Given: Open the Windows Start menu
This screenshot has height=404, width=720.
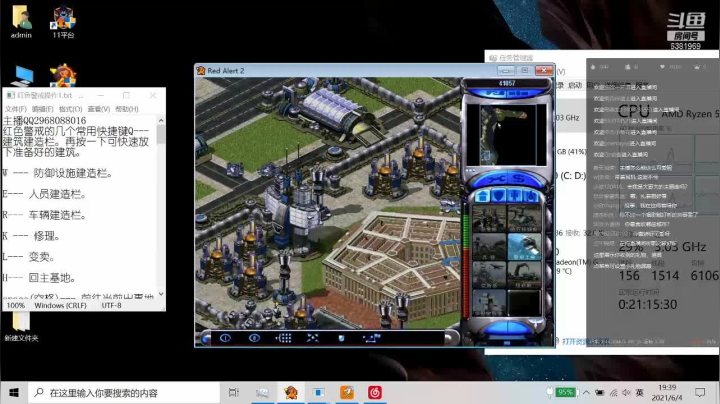Looking at the screenshot, I should click(x=14, y=393).
